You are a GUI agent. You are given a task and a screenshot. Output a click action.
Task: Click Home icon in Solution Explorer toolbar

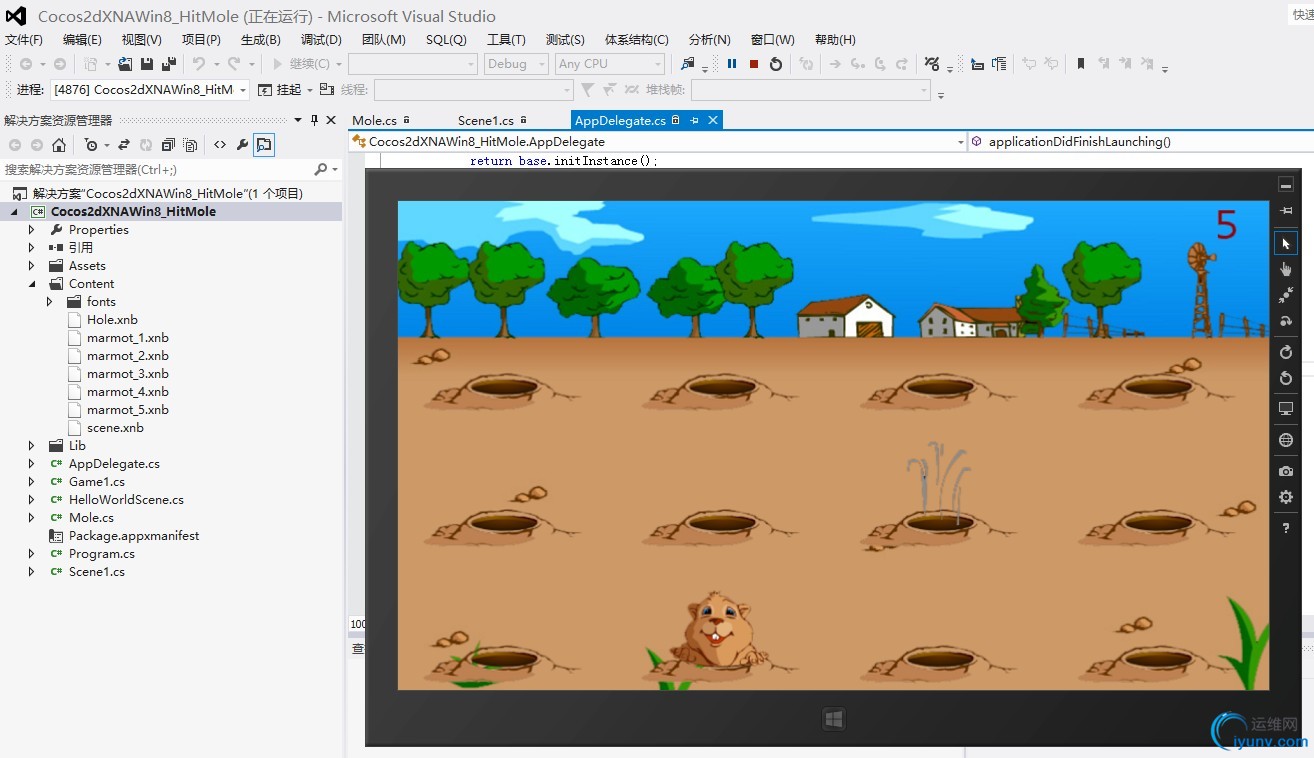point(59,145)
